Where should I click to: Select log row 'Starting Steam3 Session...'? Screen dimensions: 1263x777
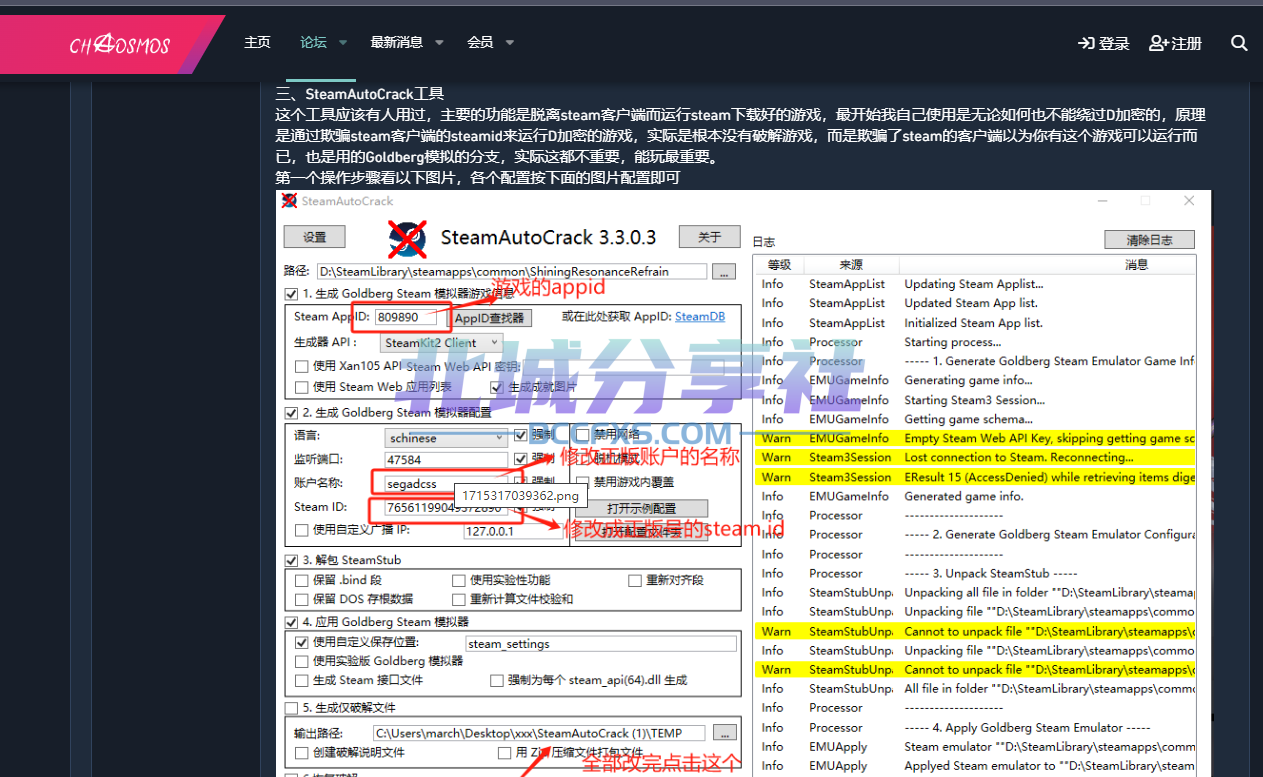coord(975,400)
